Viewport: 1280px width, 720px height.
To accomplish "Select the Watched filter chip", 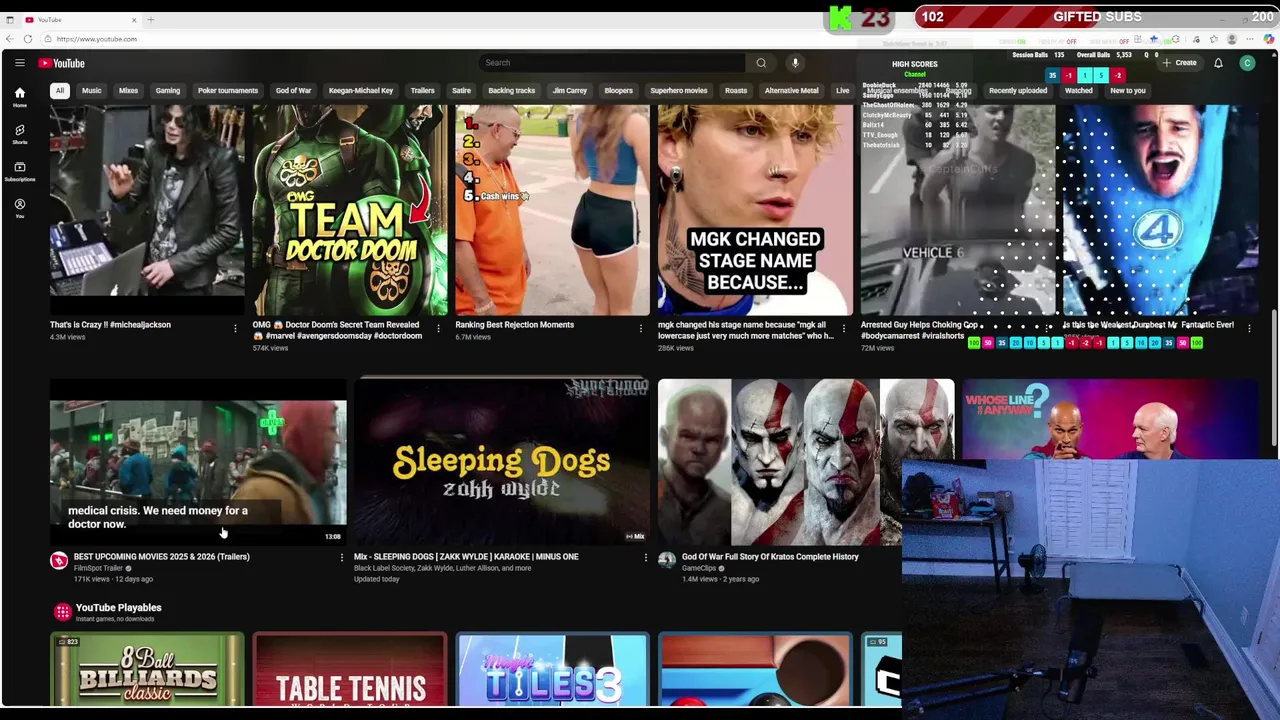I will [1079, 91].
